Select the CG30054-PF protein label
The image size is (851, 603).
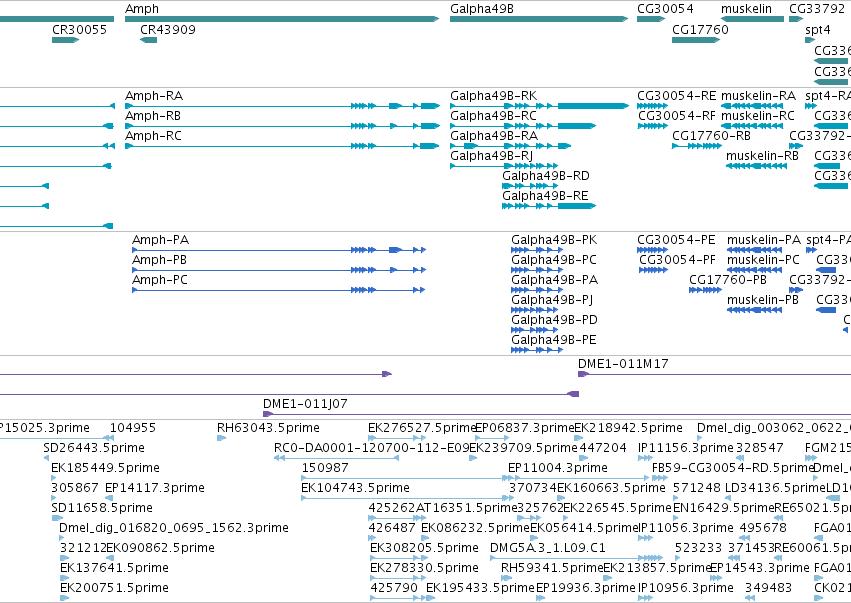[677, 260]
